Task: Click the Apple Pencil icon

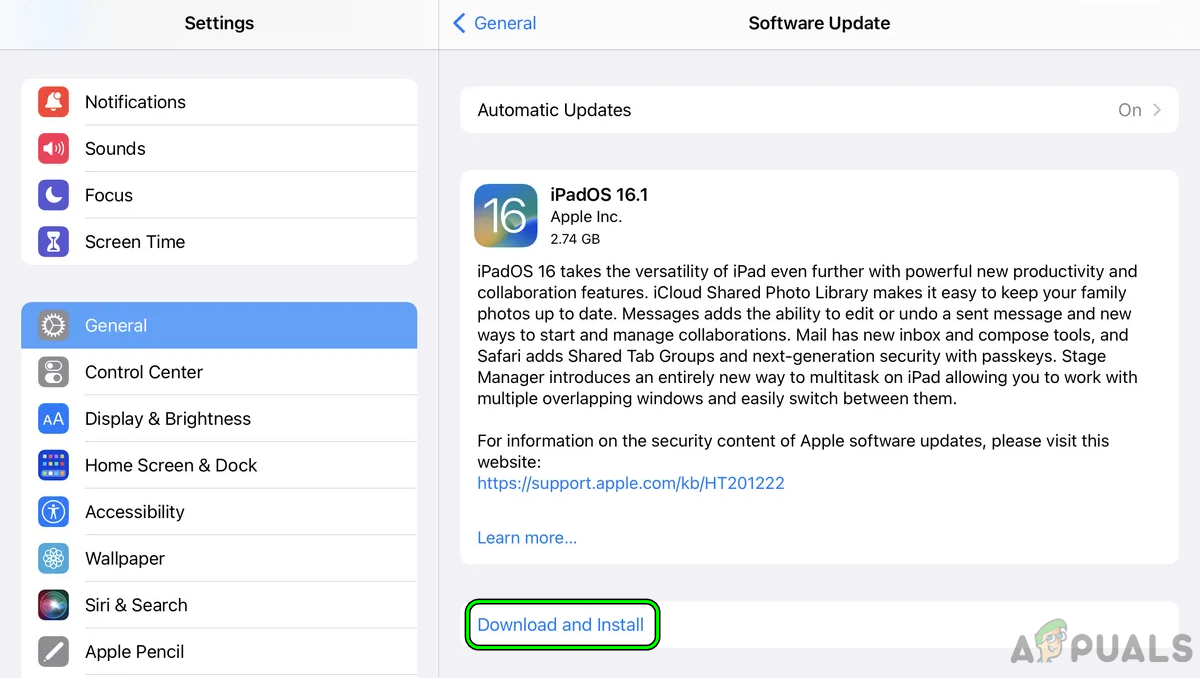Action: 53,651
